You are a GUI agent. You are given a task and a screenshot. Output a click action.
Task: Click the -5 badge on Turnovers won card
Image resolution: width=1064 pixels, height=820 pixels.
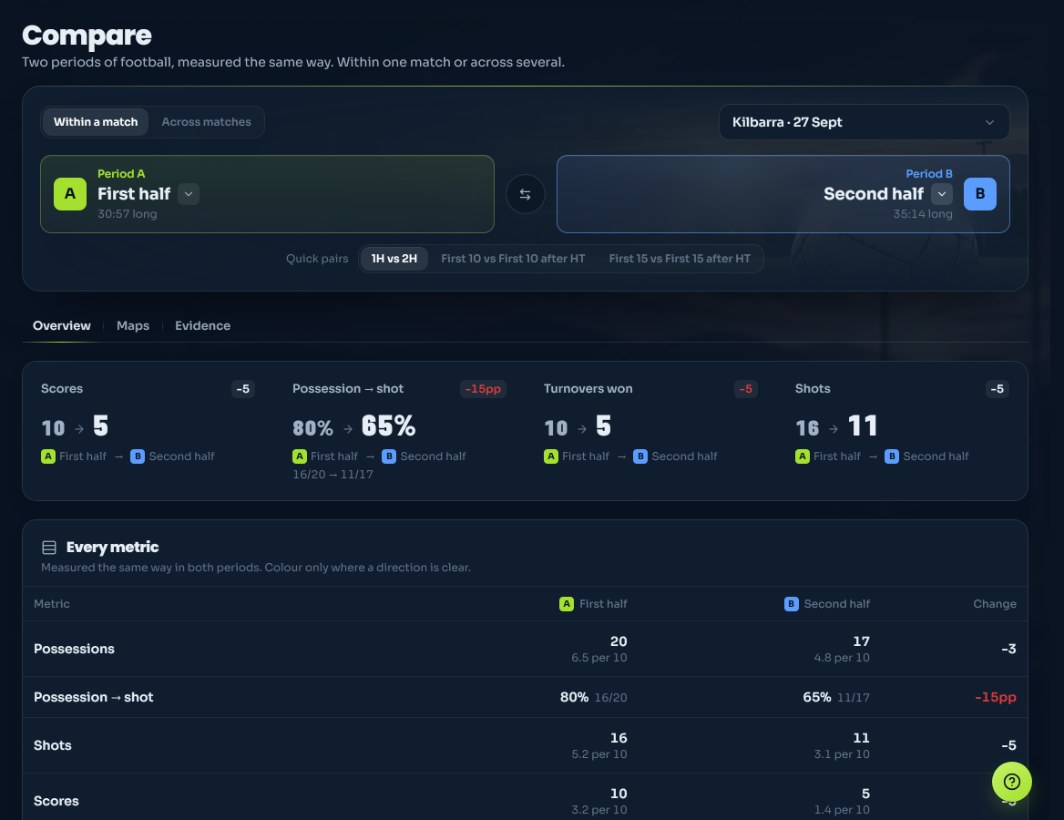(x=746, y=389)
